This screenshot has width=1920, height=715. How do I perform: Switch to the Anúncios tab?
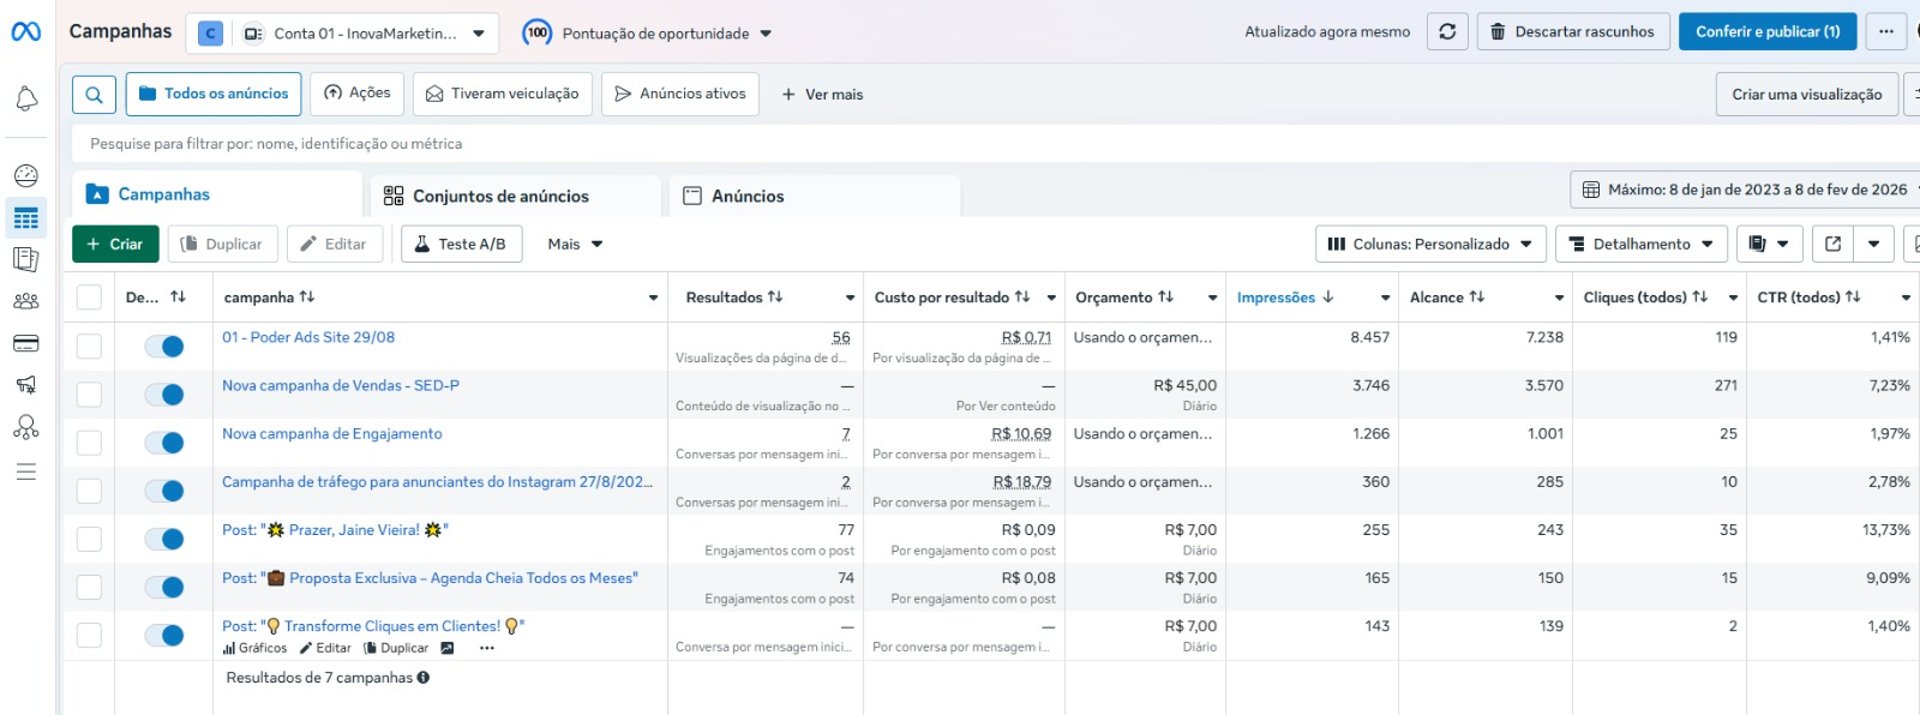coord(747,196)
